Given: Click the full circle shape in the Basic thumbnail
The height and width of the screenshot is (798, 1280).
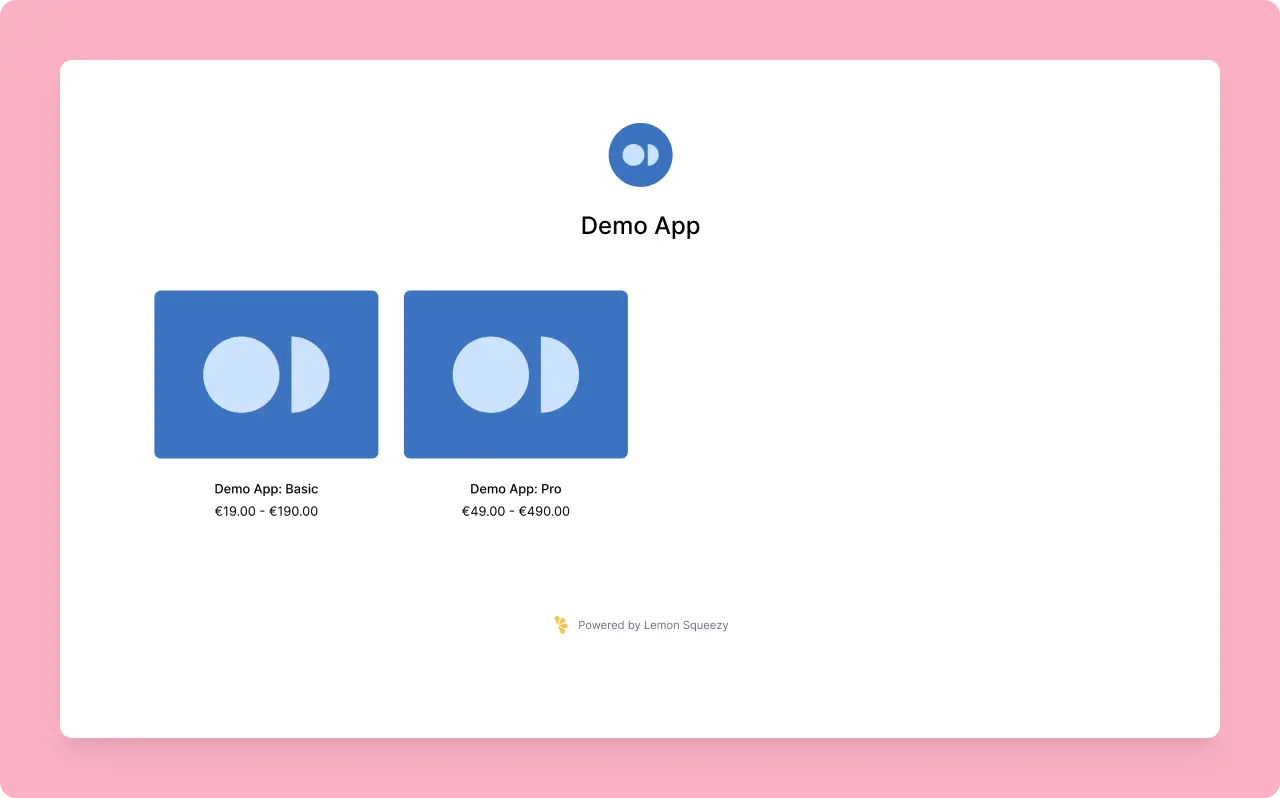Looking at the screenshot, I should coord(241,374).
